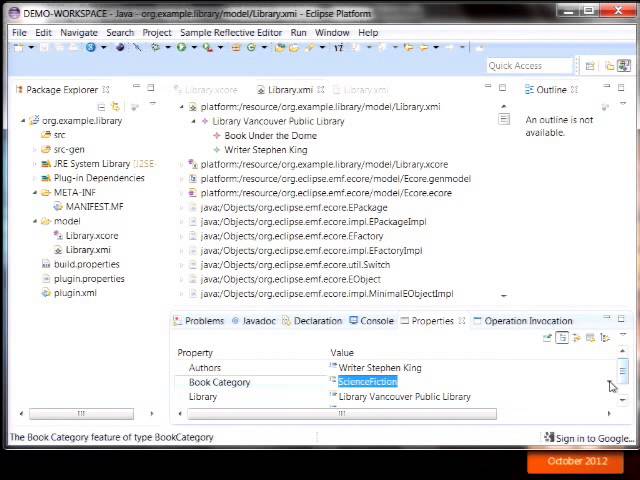This screenshot has width=640, height=480.
Task: Close the Package Explorer tab
Action: tap(106, 89)
